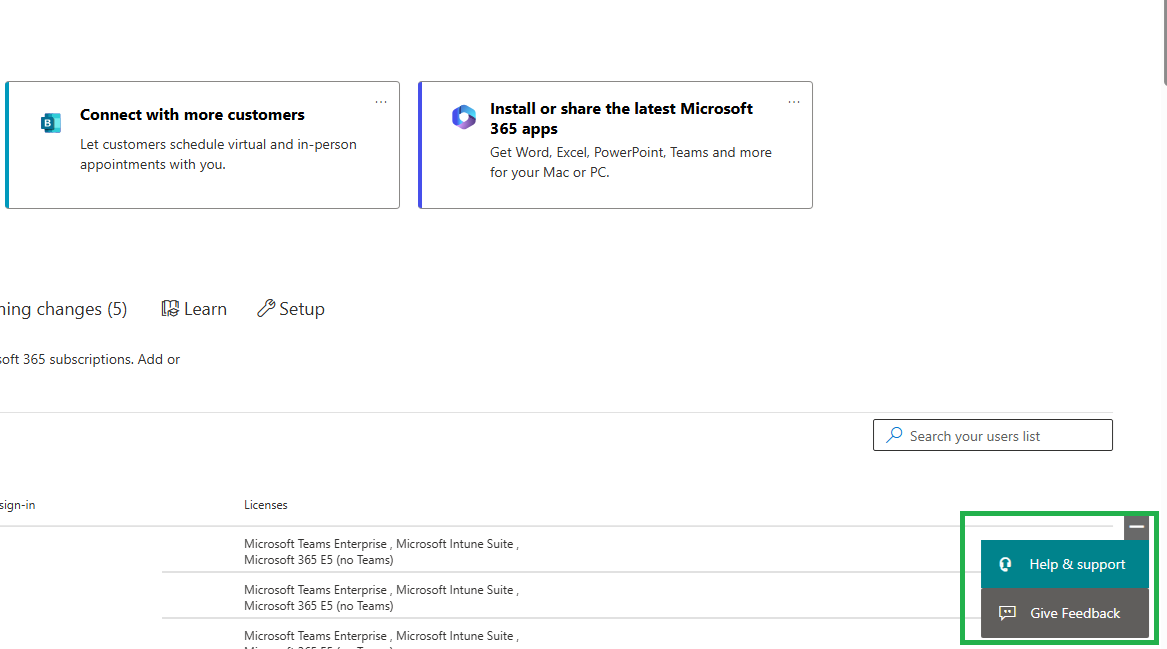Viewport: 1167px width, 649px height.
Task: Click 'Let customers schedule virtual' description text
Action: tap(218, 154)
